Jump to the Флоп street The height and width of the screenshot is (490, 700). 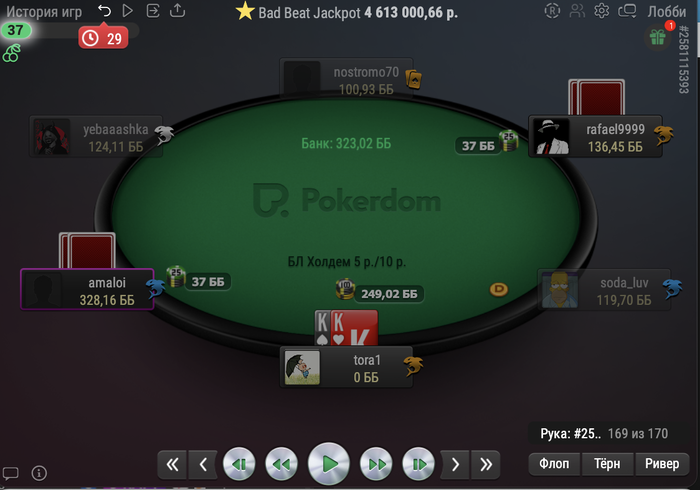coord(554,464)
